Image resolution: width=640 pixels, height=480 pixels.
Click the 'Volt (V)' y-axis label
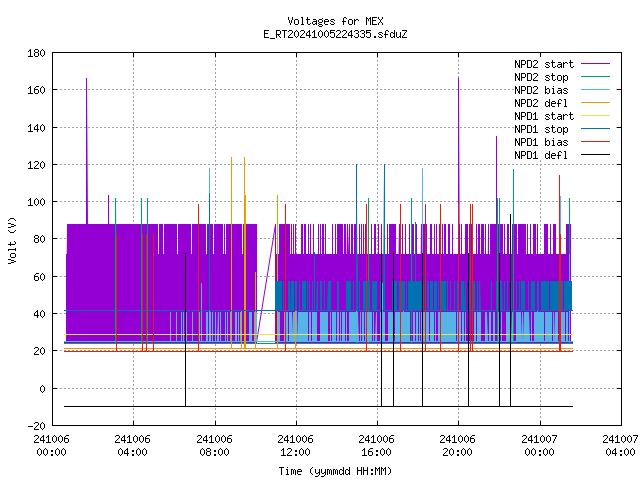pyautogui.click(x=13, y=240)
